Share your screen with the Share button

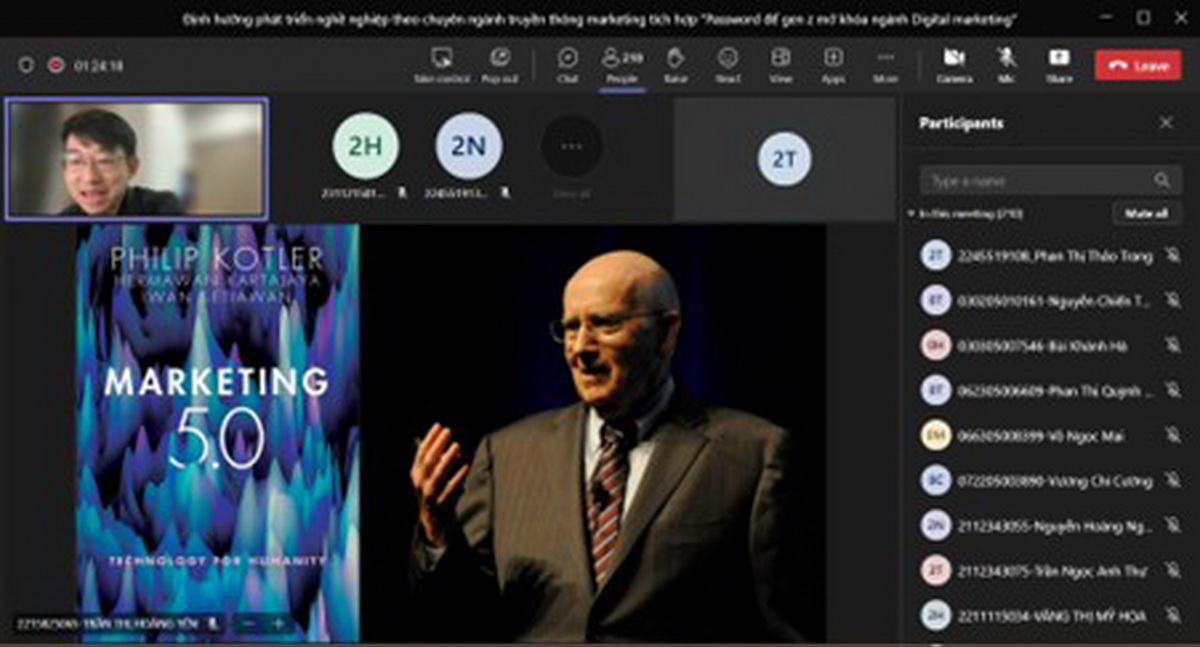[1058, 64]
